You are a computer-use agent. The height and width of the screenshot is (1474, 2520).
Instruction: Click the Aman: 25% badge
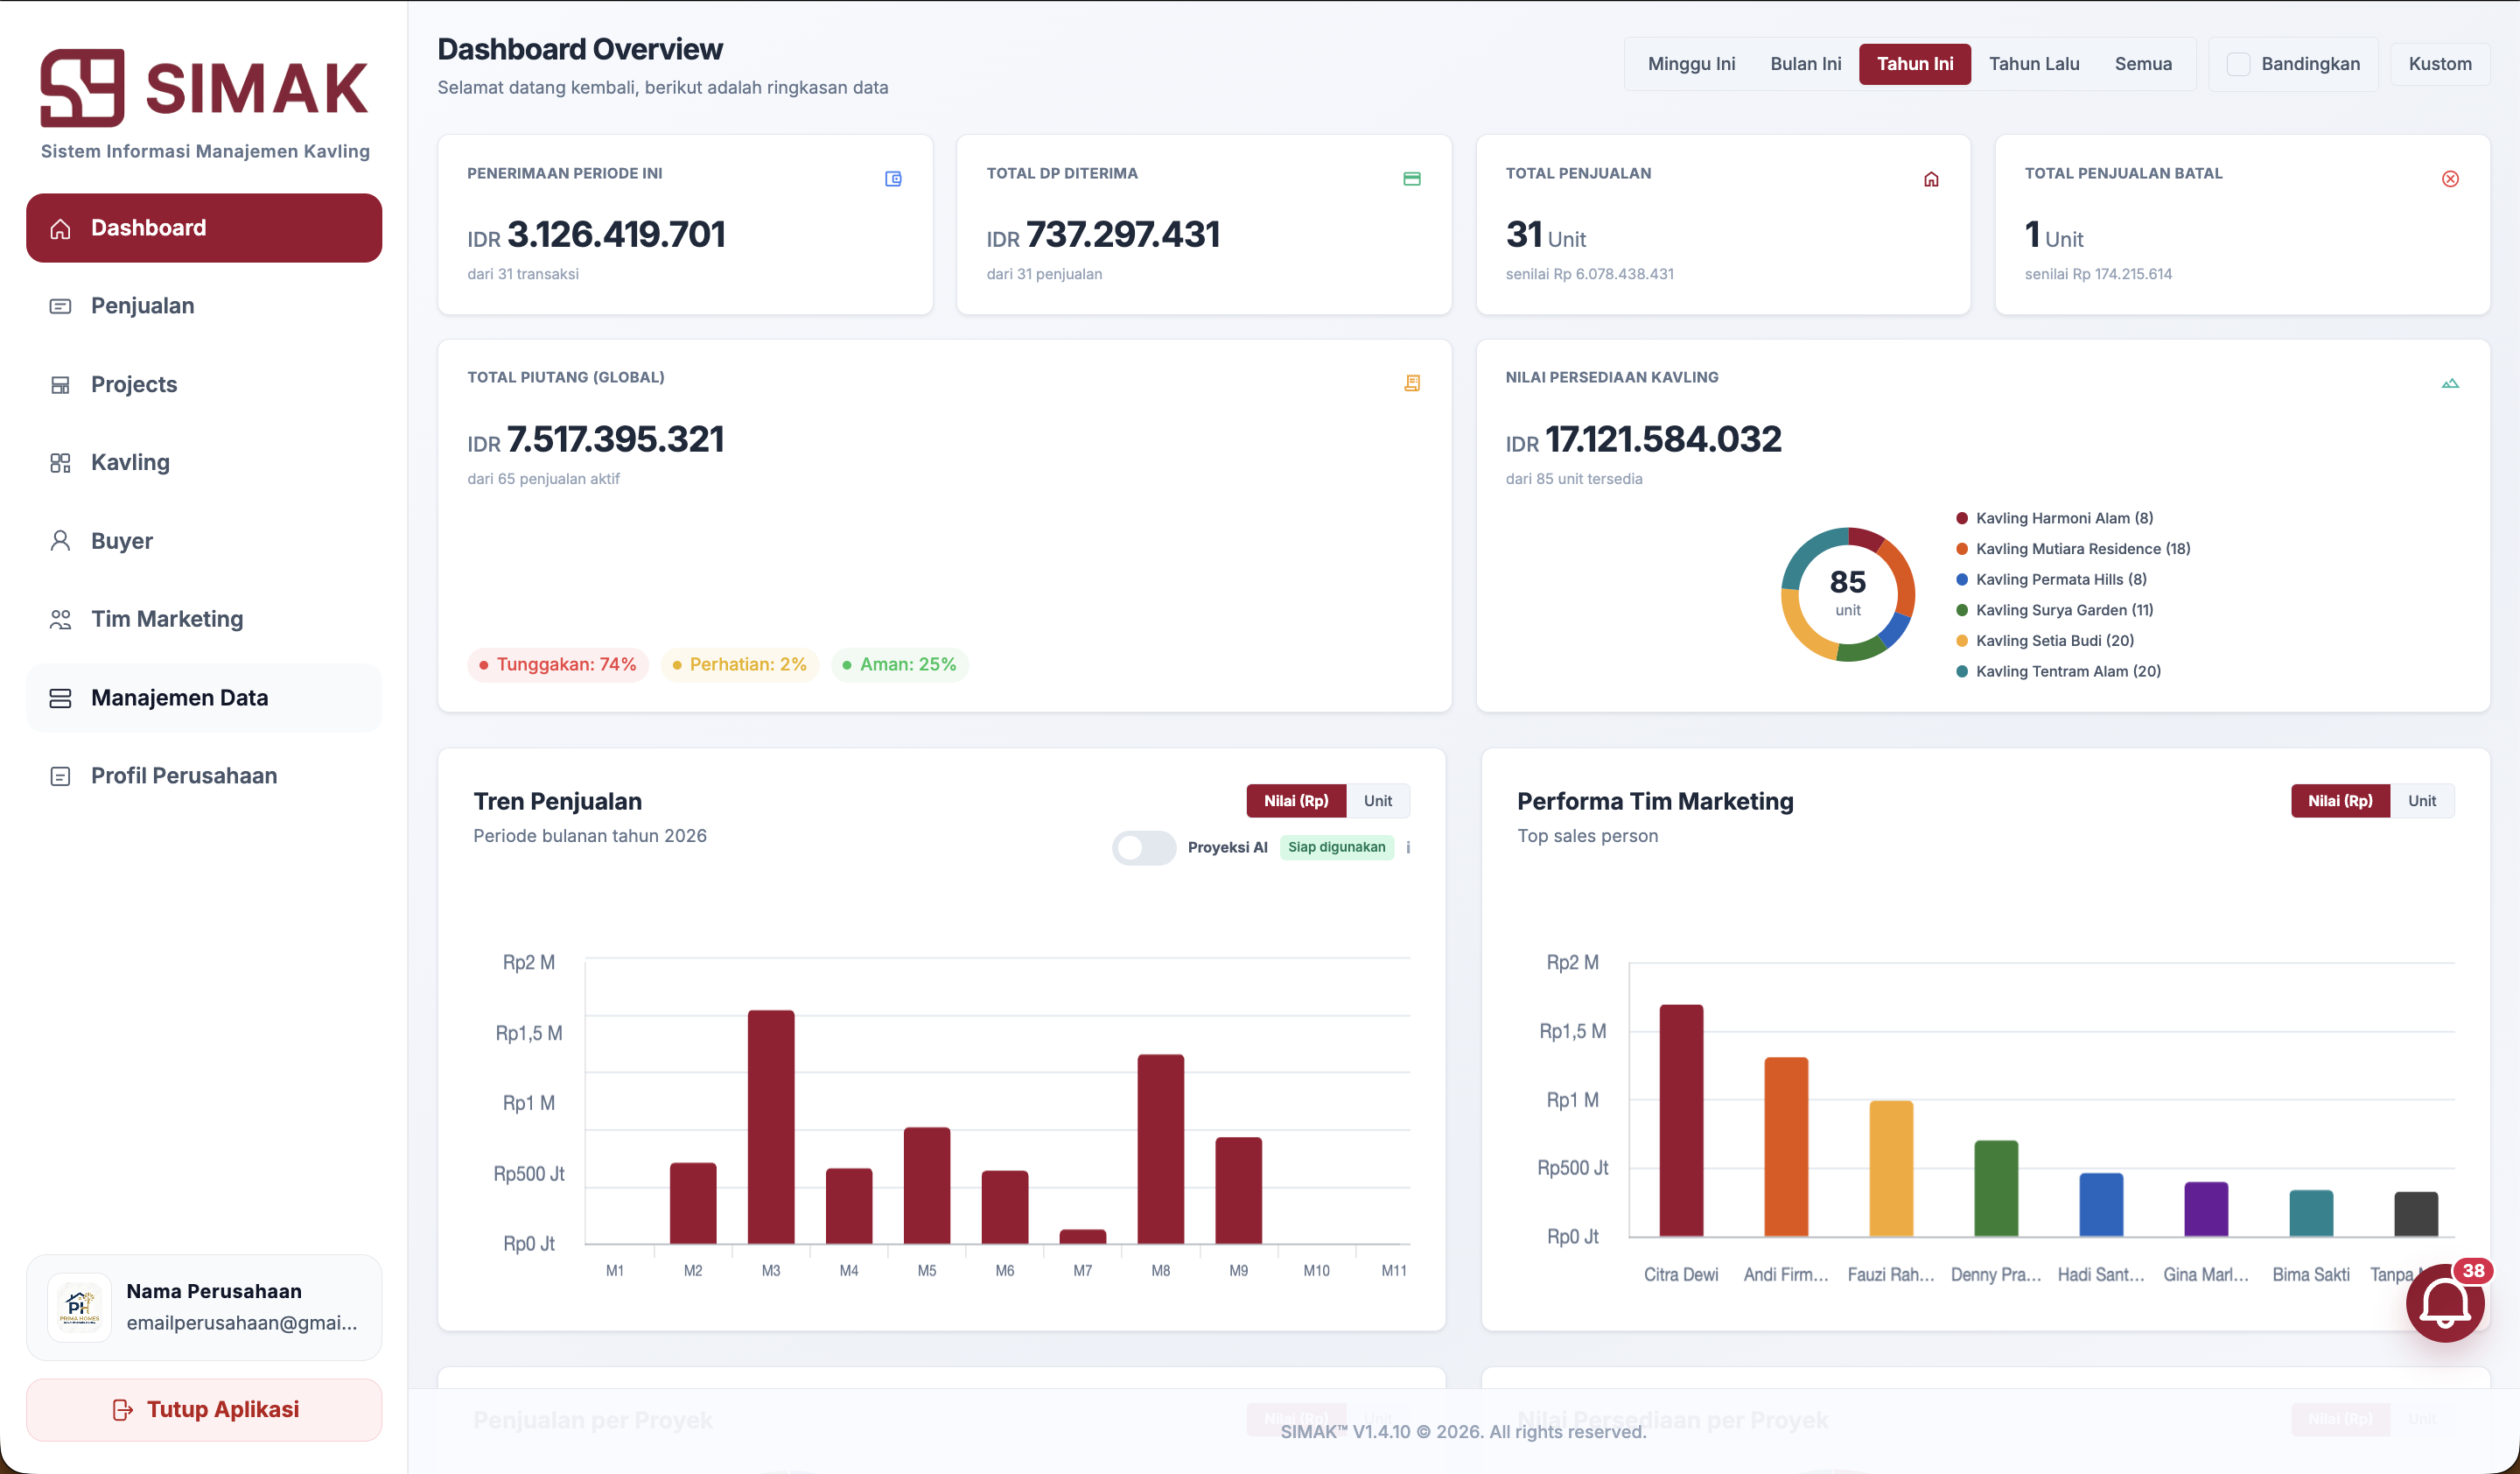tap(899, 665)
